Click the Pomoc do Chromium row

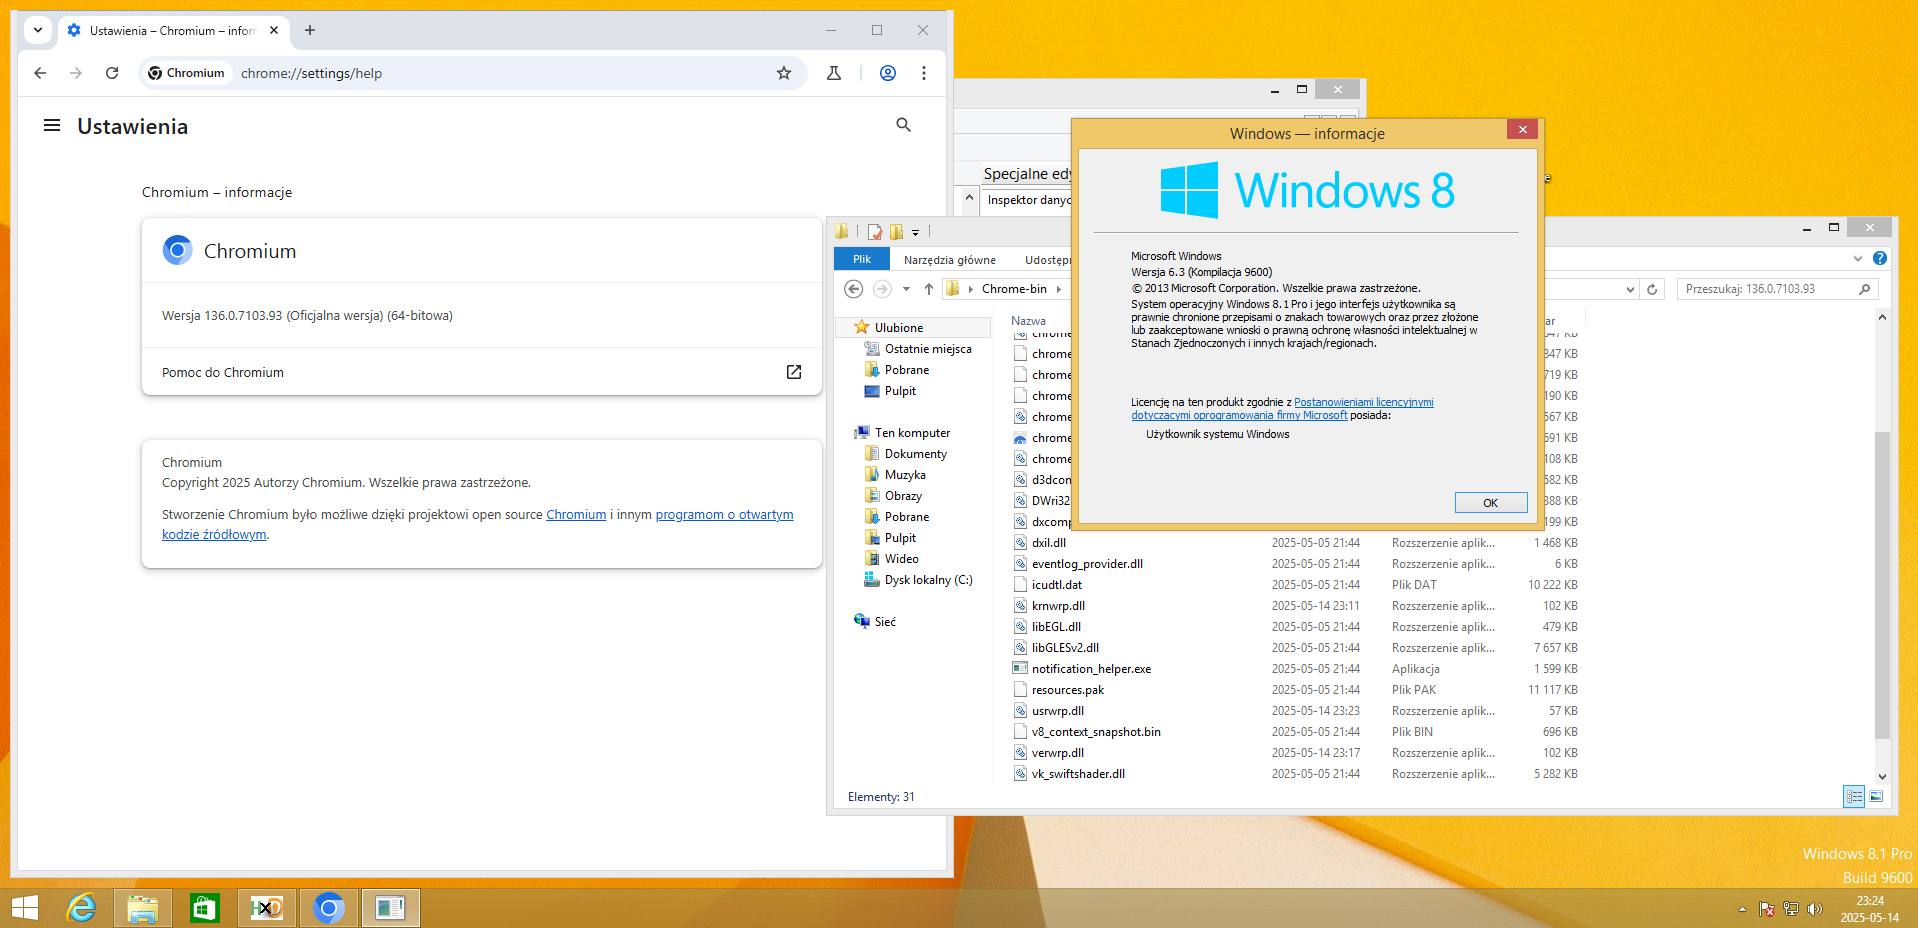(482, 372)
